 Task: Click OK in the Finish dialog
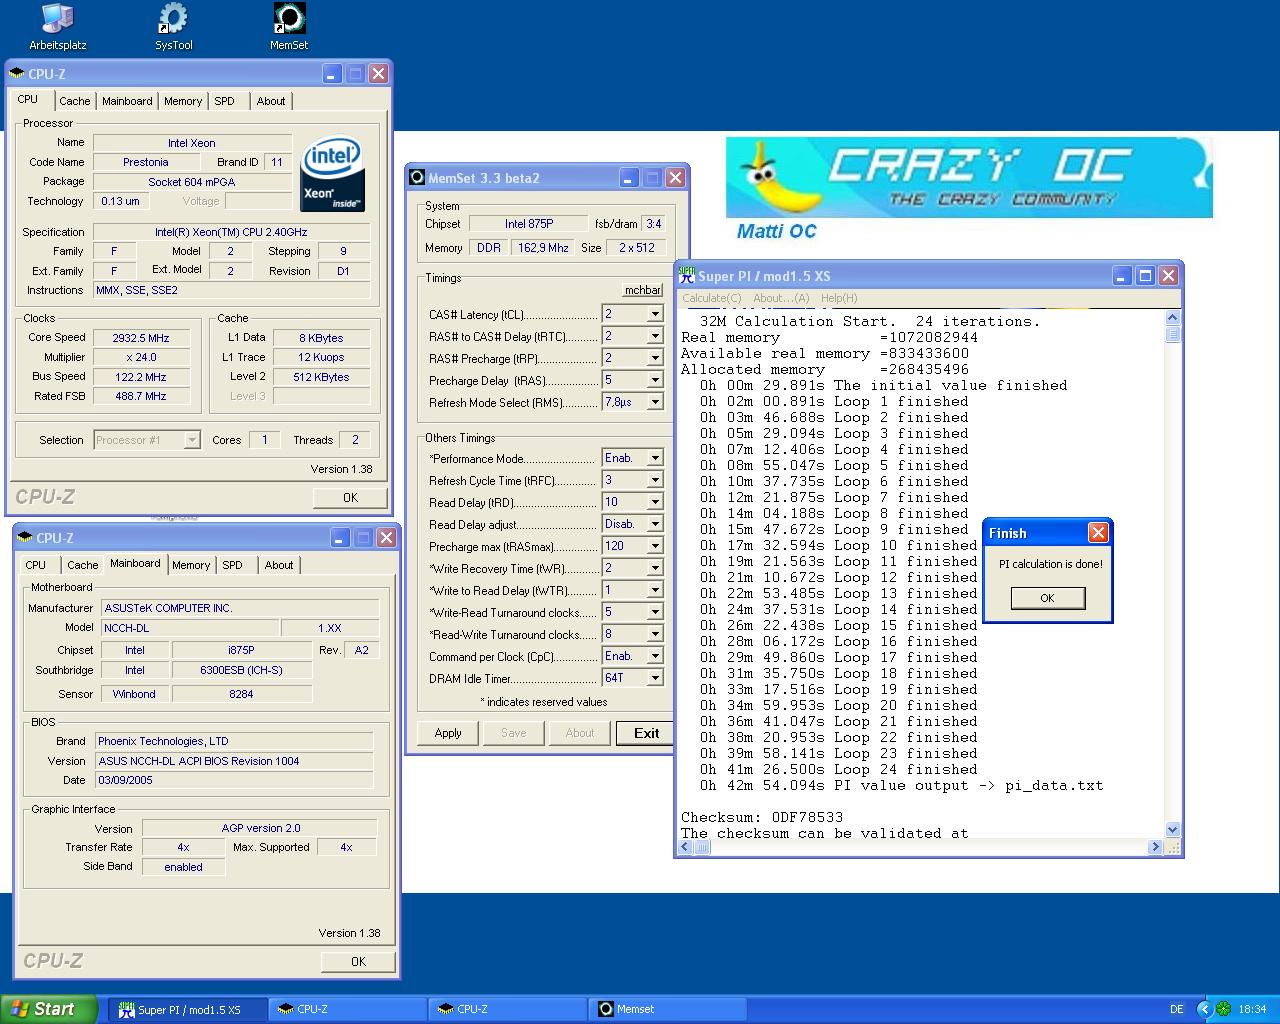(1047, 598)
